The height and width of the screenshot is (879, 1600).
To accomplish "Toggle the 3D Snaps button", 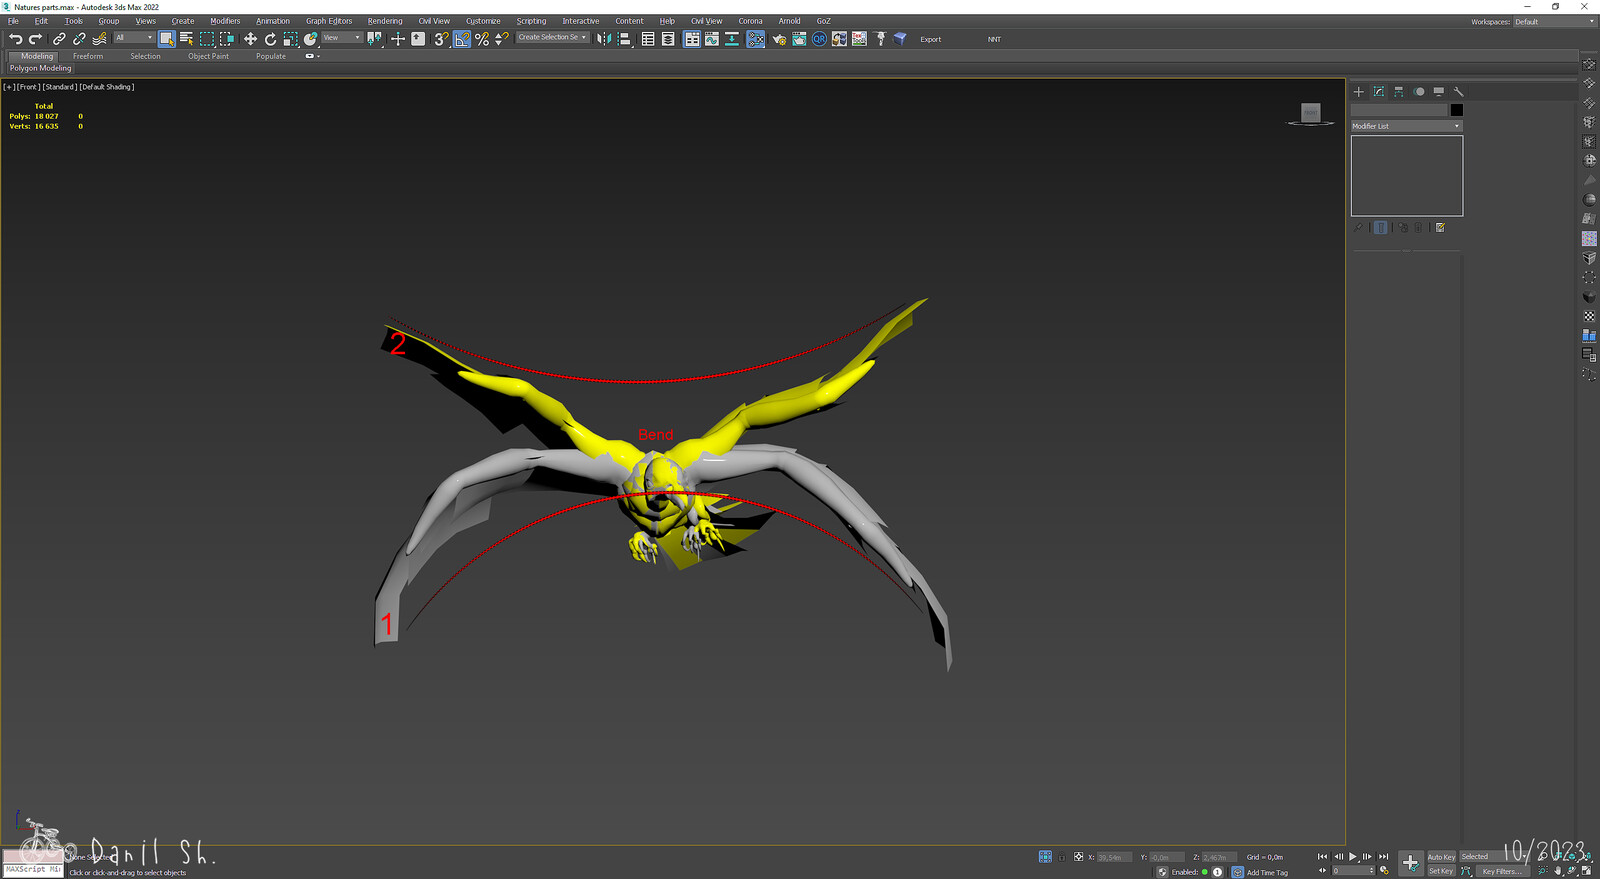I will [441, 39].
